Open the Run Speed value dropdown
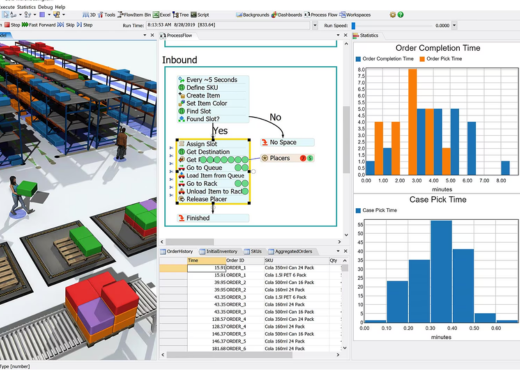Image resolution: width=520 pixels, height=370 pixels. click(x=454, y=25)
